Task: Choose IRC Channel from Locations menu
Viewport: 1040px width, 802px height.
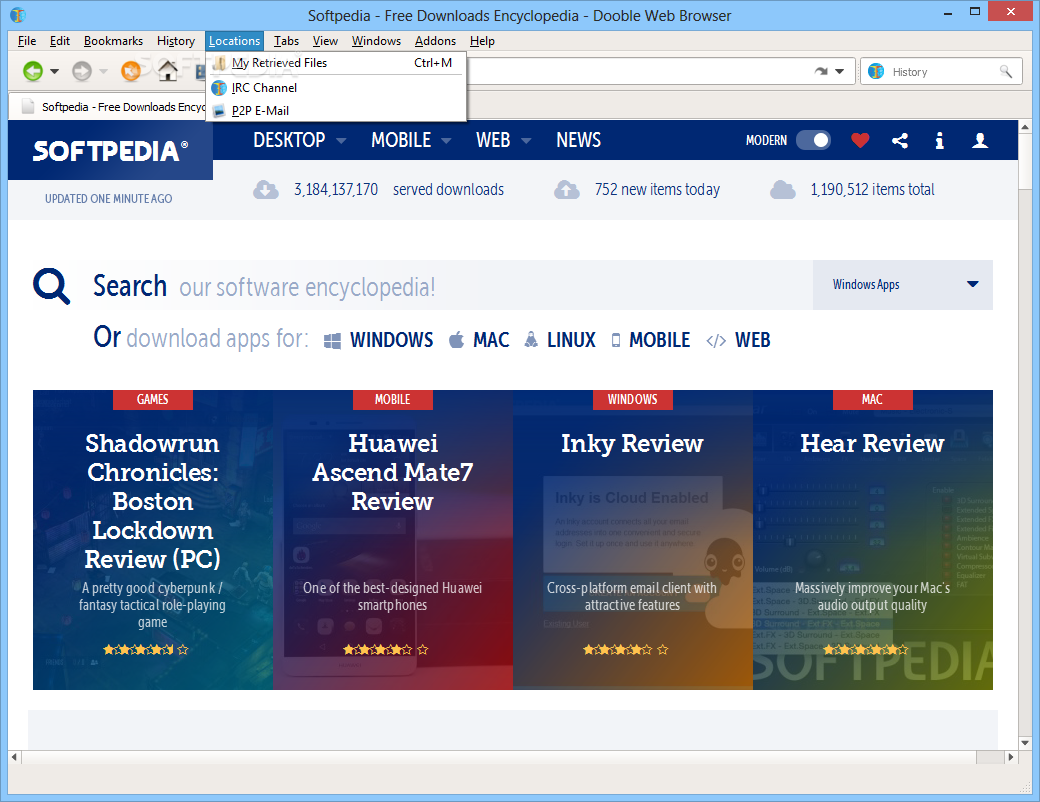Action: click(x=336, y=88)
